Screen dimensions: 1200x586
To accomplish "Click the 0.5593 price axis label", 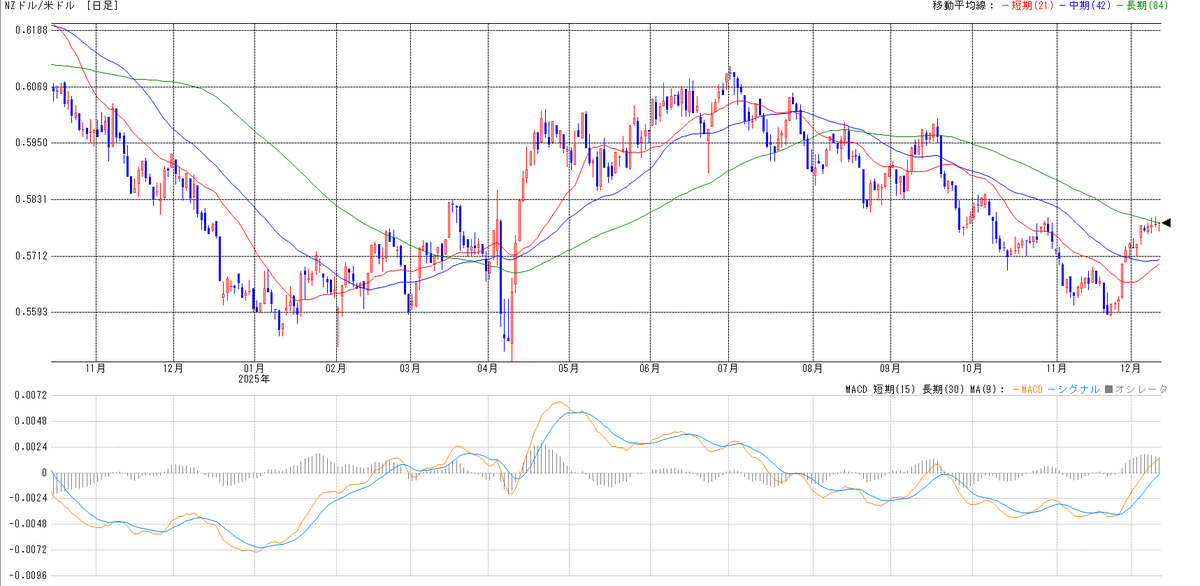I will pos(32,312).
